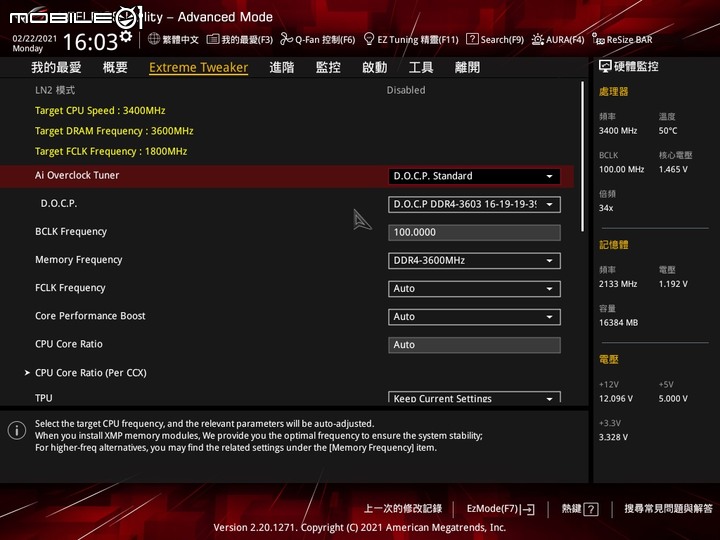The height and width of the screenshot is (540, 720).
Task: Click the 16384 MB capacity value
Action: [x=619, y=323]
